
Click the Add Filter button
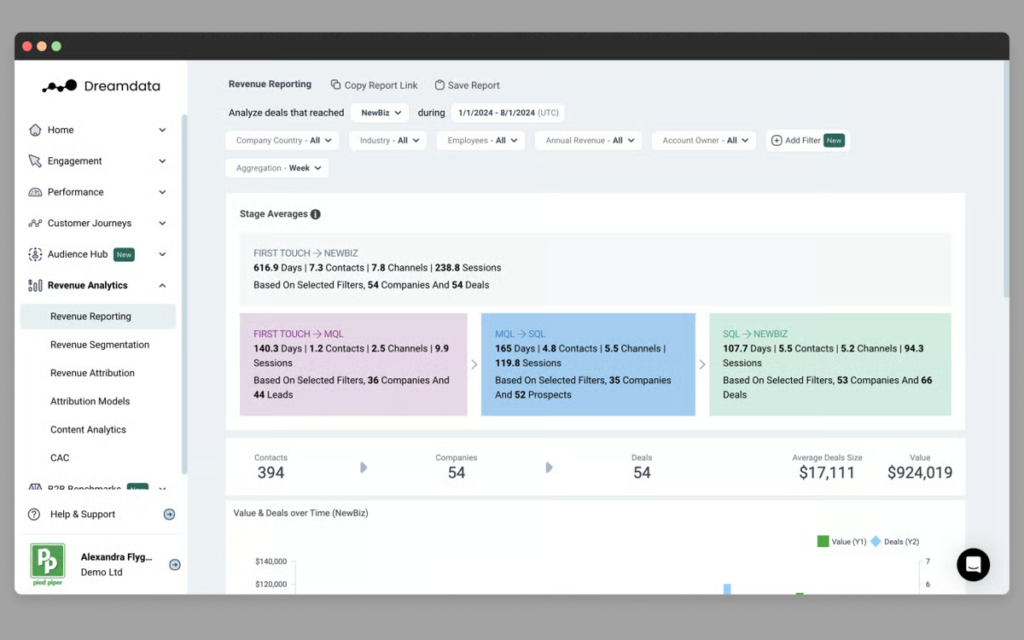pos(808,140)
